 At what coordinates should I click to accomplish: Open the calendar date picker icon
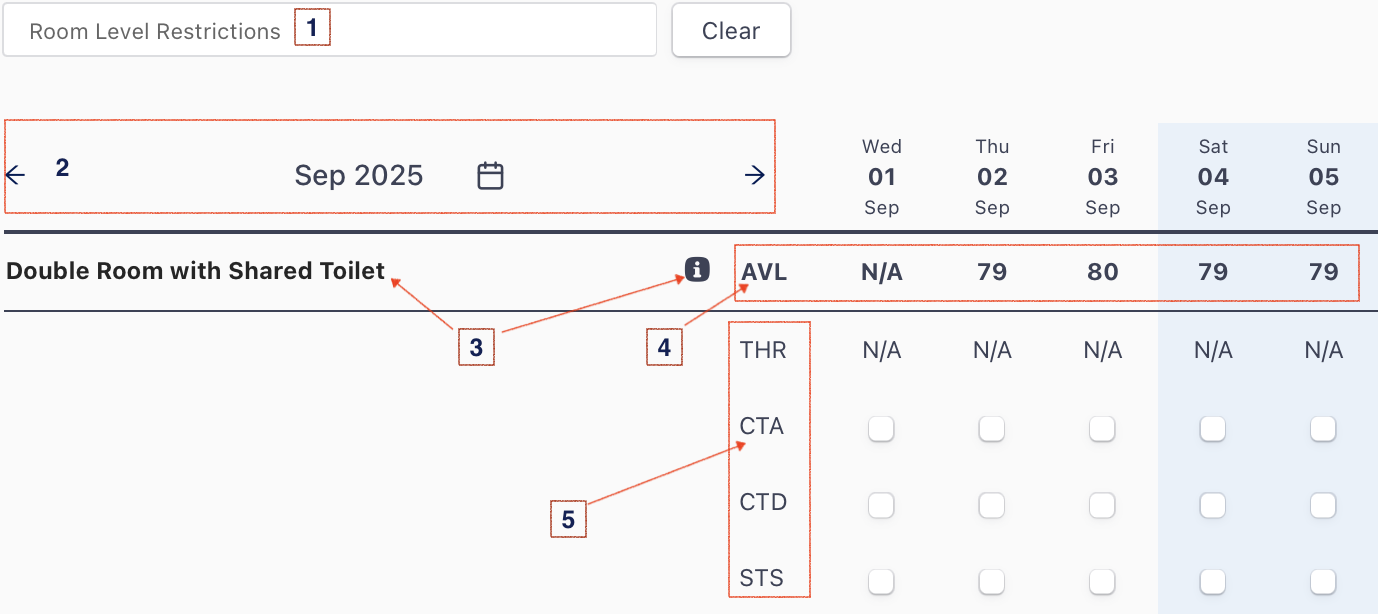coord(490,176)
